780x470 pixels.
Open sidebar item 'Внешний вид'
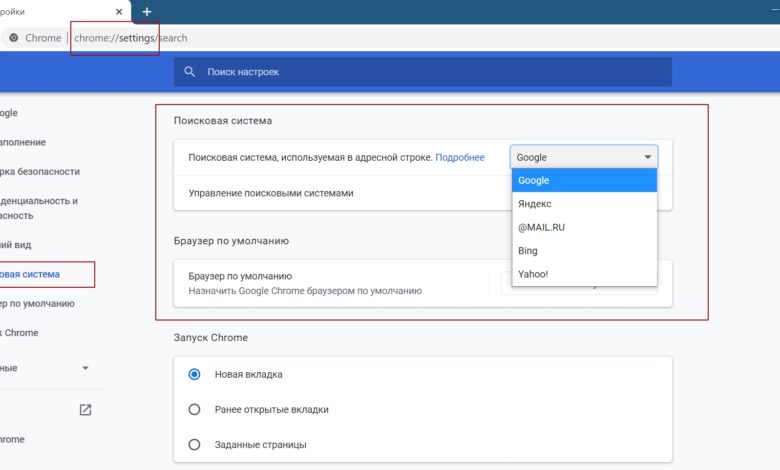point(16,245)
